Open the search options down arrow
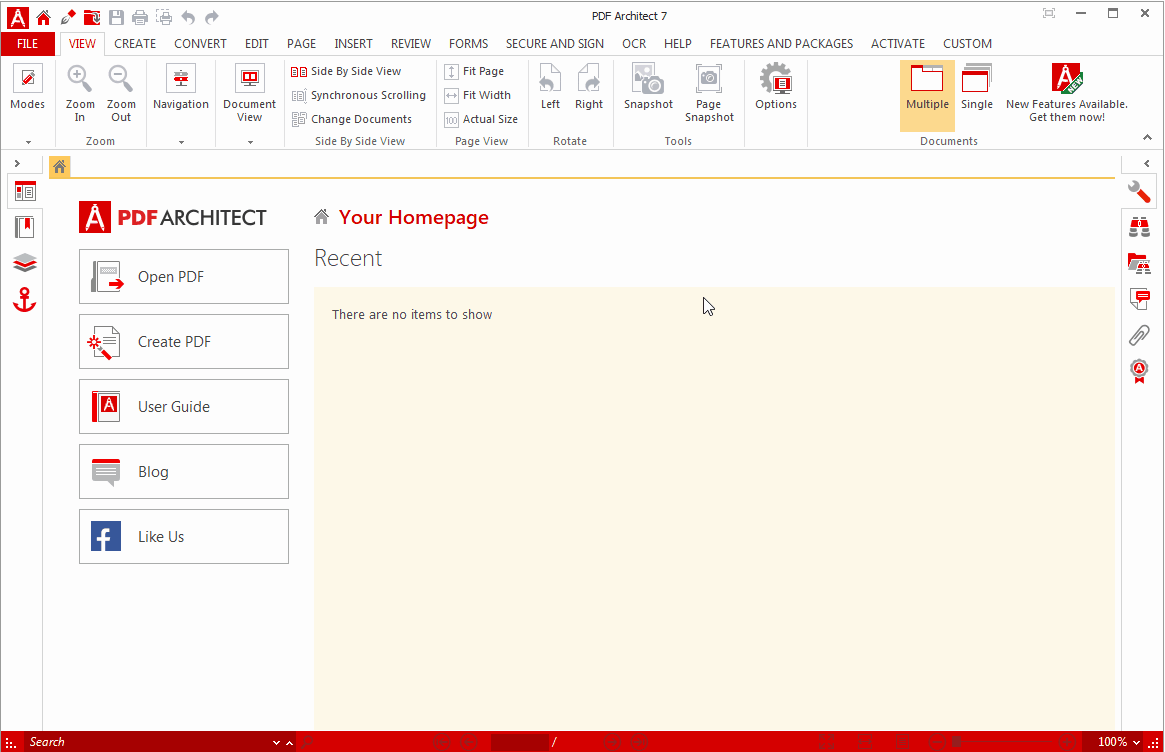Screen dimensions: 1165x752 pyautogui.click(x=276, y=742)
